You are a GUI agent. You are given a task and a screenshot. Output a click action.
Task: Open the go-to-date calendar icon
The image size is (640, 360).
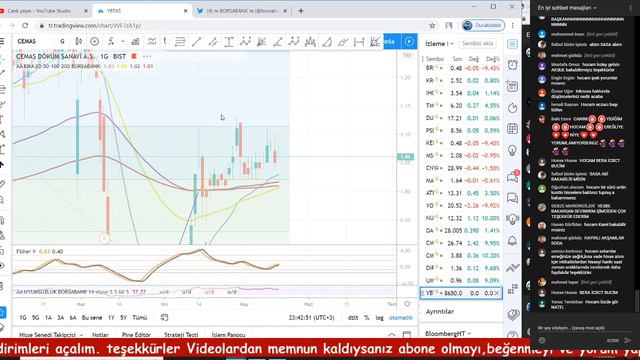(x=164, y=318)
